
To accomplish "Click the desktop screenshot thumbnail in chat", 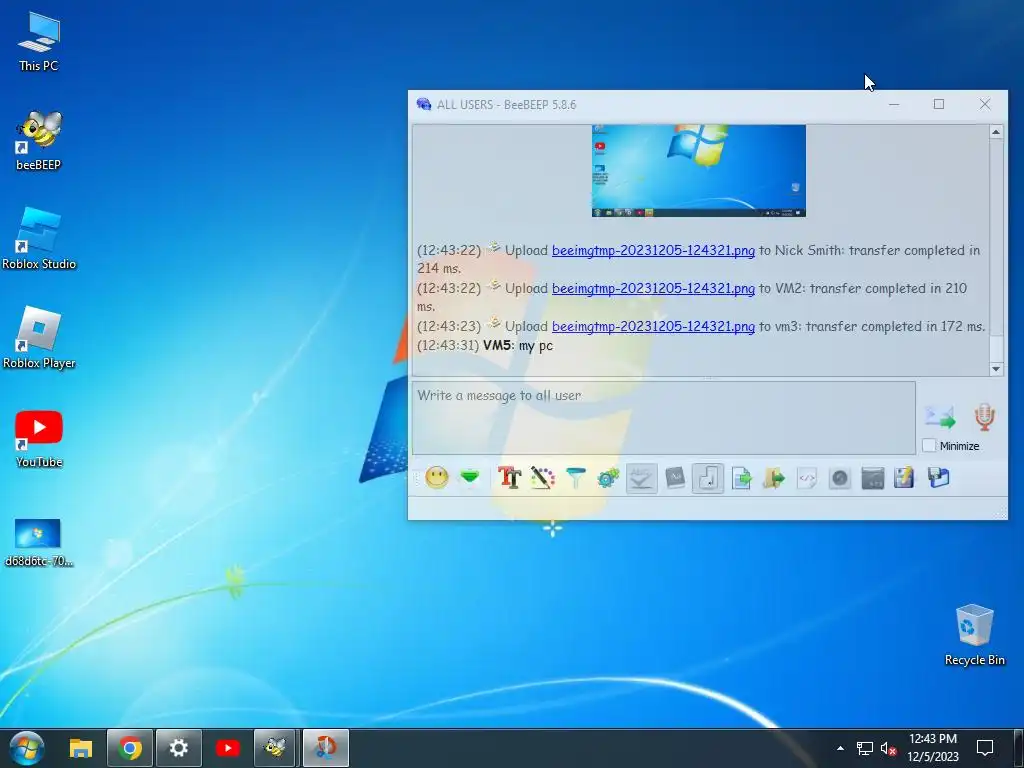I will click(x=699, y=170).
